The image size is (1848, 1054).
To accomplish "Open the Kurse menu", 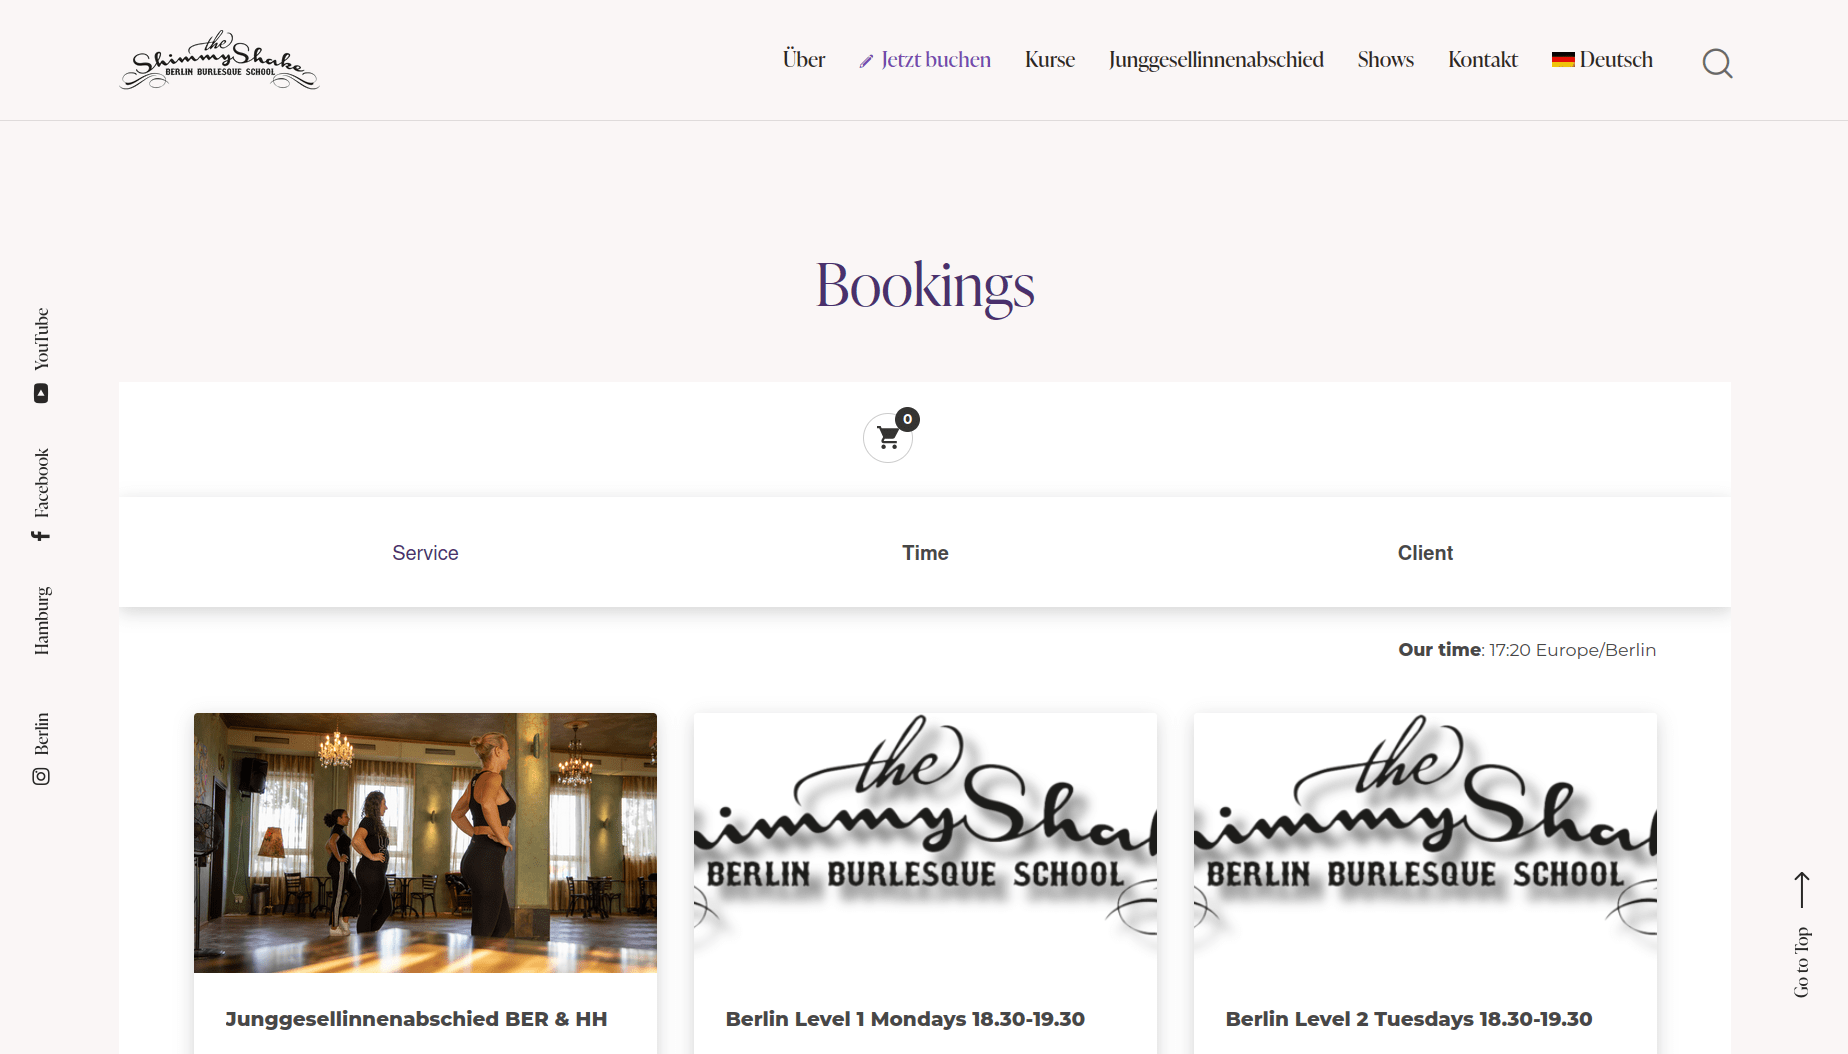I will click(x=1049, y=60).
